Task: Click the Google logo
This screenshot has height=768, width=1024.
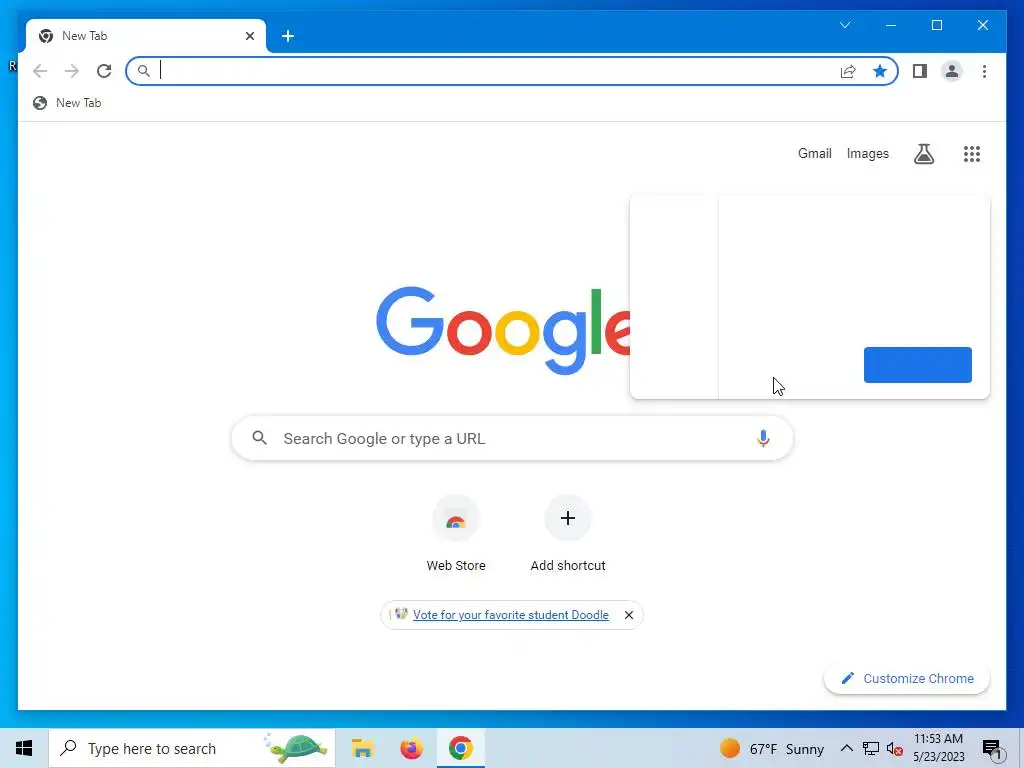Action: (x=503, y=330)
